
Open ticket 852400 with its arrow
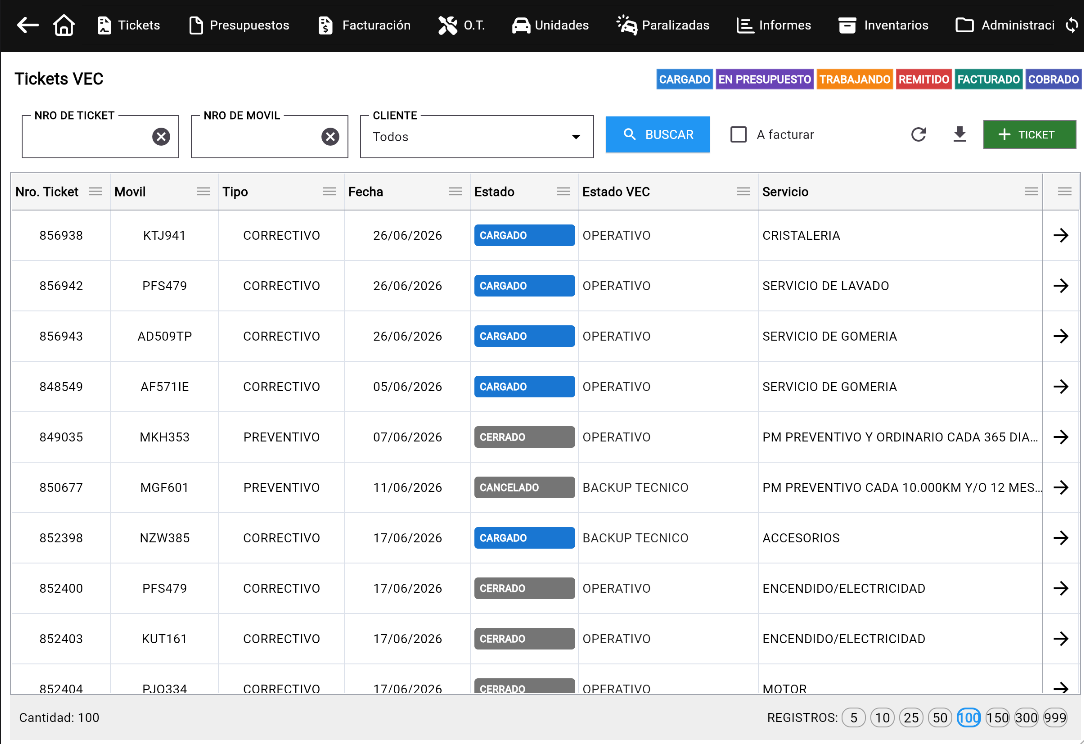tap(1060, 588)
